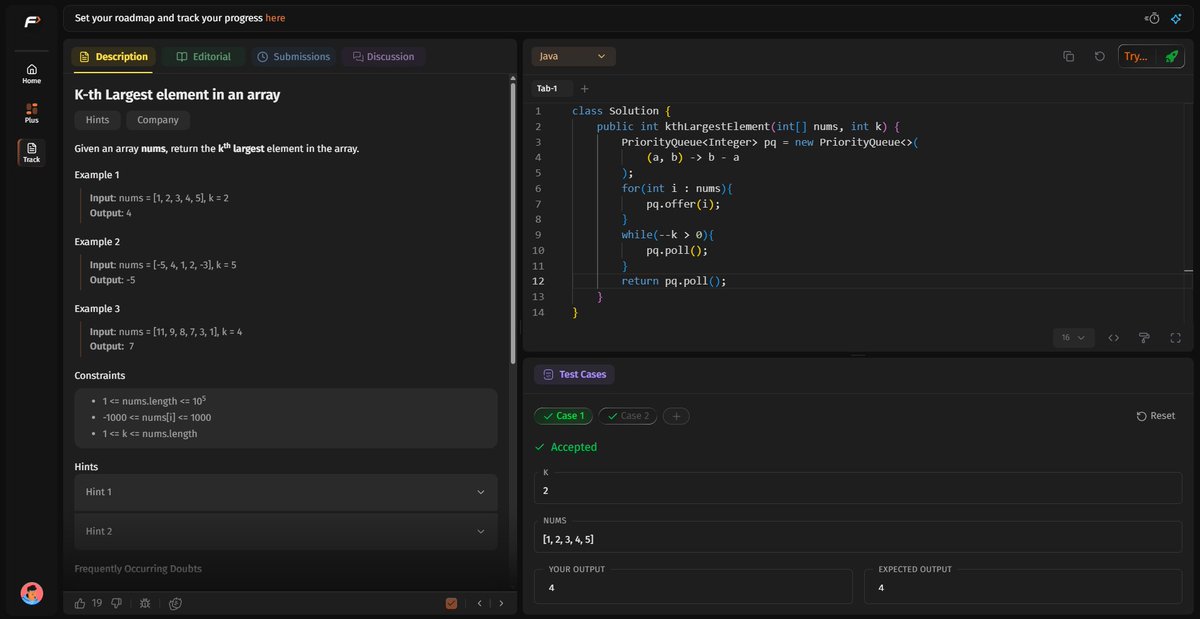Dislike the problem with thumbs down

click(116, 603)
